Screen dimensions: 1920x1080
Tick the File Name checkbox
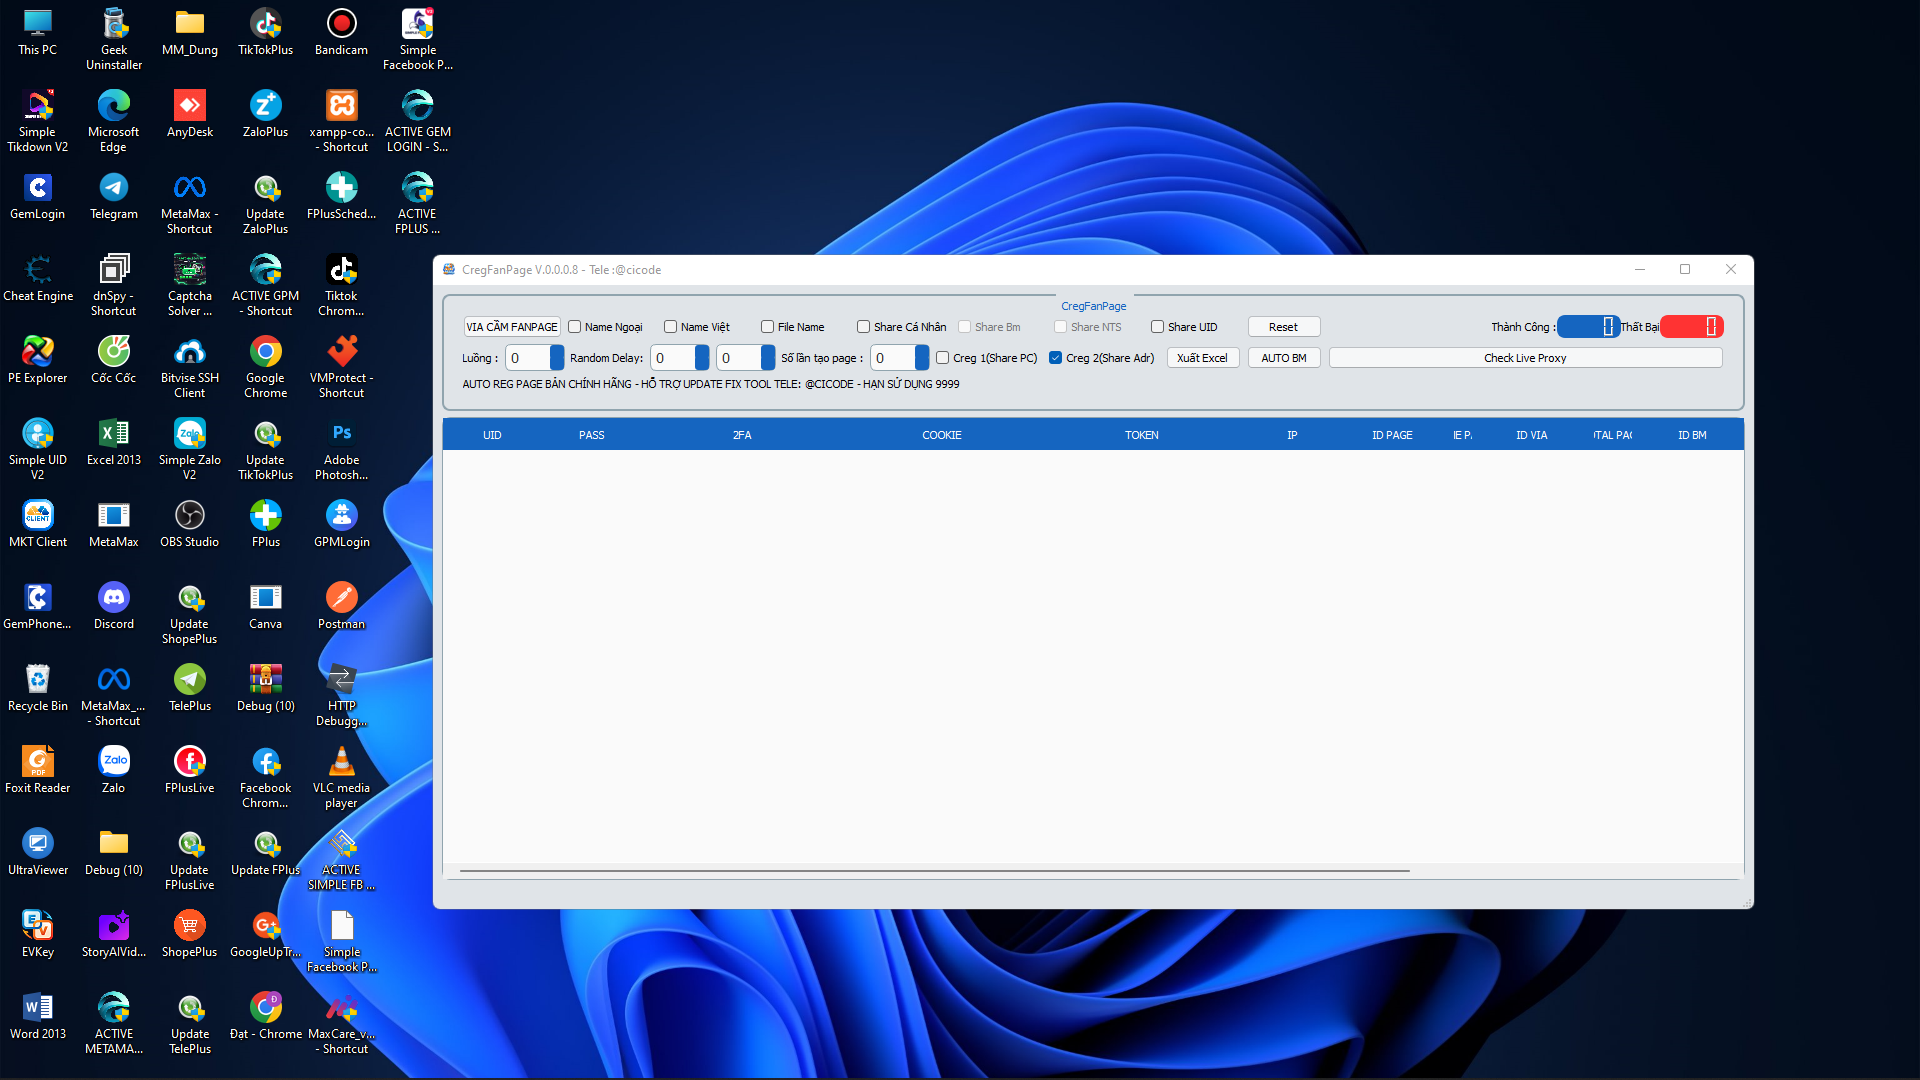[x=768, y=327]
